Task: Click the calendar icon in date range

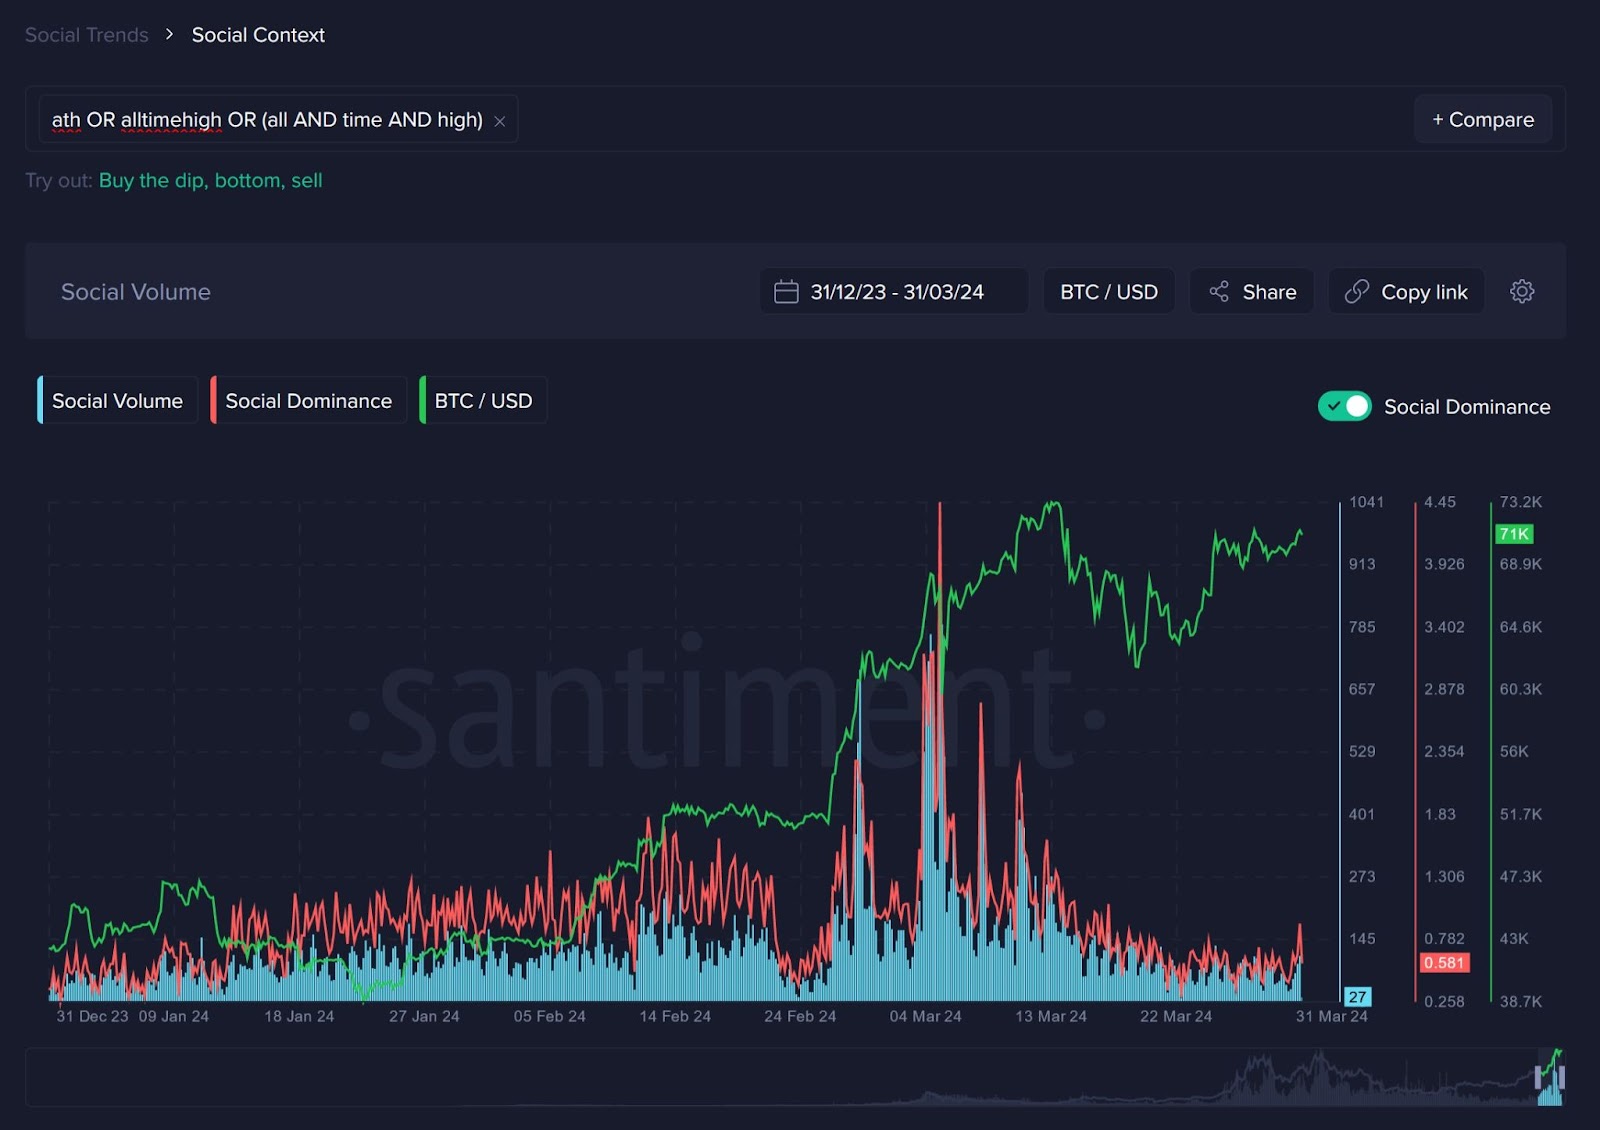Action: pyautogui.click(x=786, y=291)
